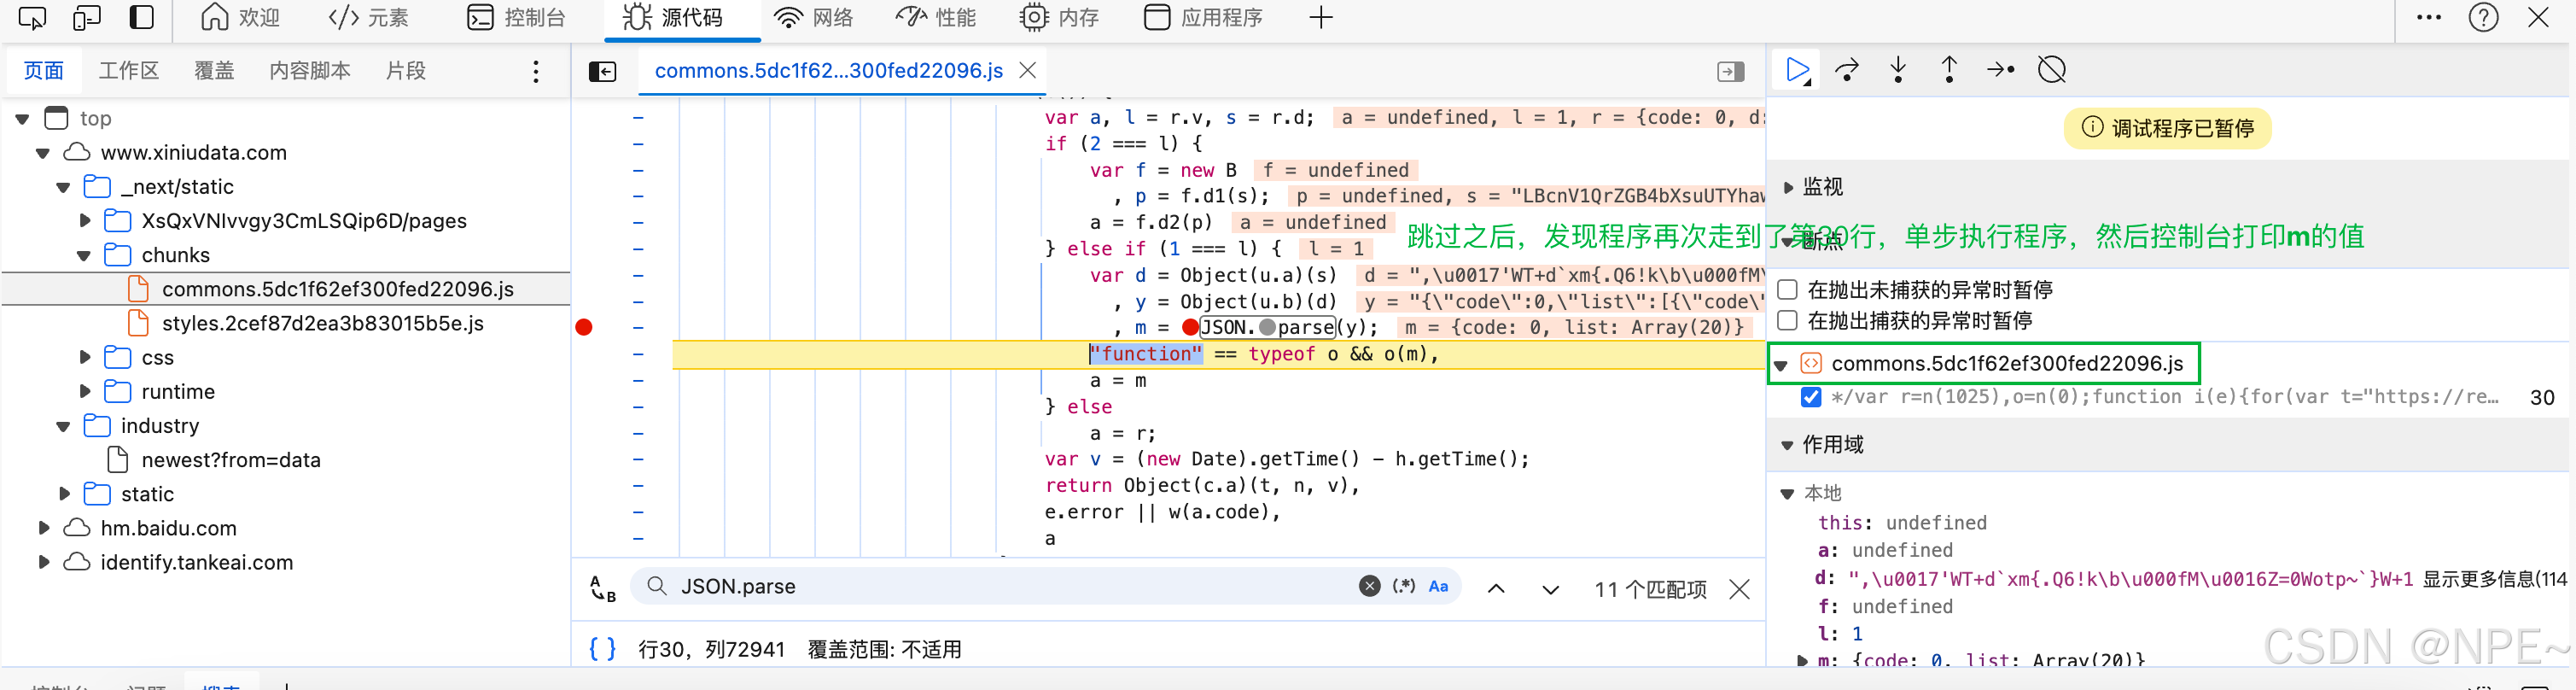The width and height of the screenshot is (2576, 690).
Task: Collapse commons.5dc1f62ef300fed22096.js breakpoint group
Action: [1781, 365]
